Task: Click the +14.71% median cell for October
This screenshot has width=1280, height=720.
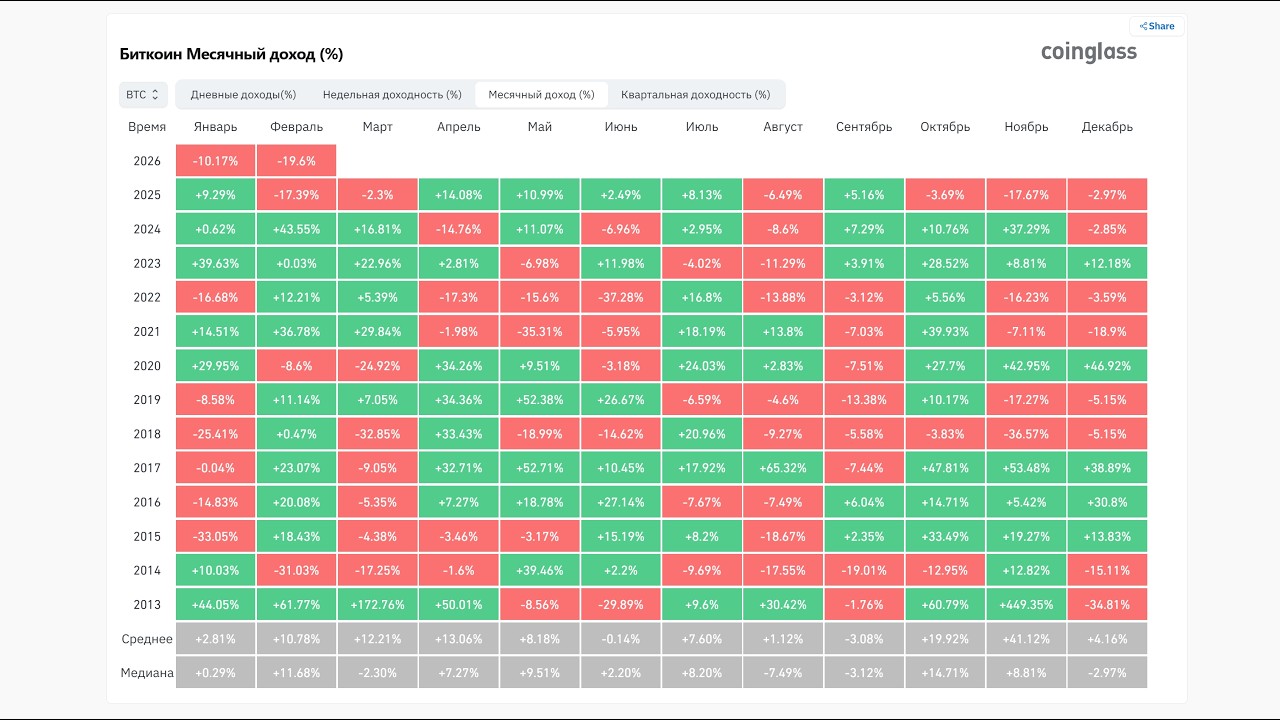Action: tap(945, 673)
